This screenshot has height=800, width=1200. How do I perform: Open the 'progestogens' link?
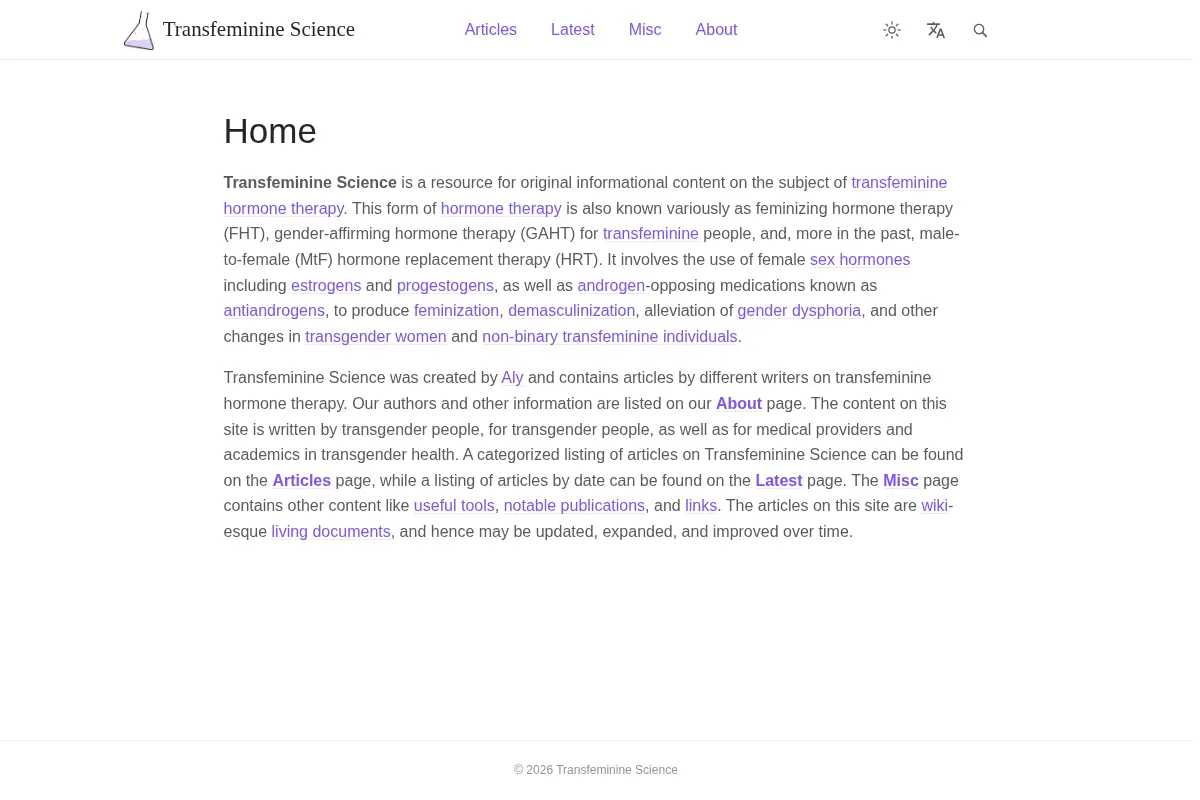coord(445,286)
